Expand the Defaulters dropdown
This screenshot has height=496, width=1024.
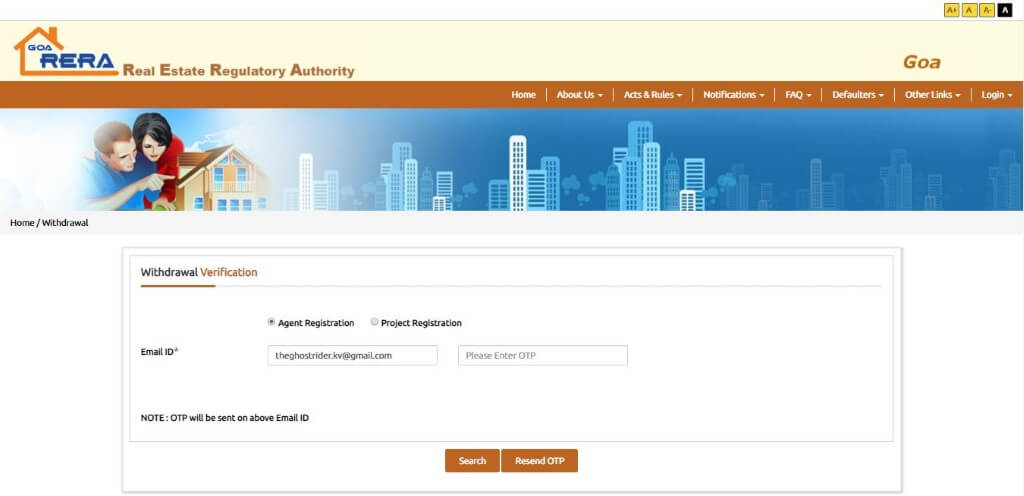tap(857, 95)
